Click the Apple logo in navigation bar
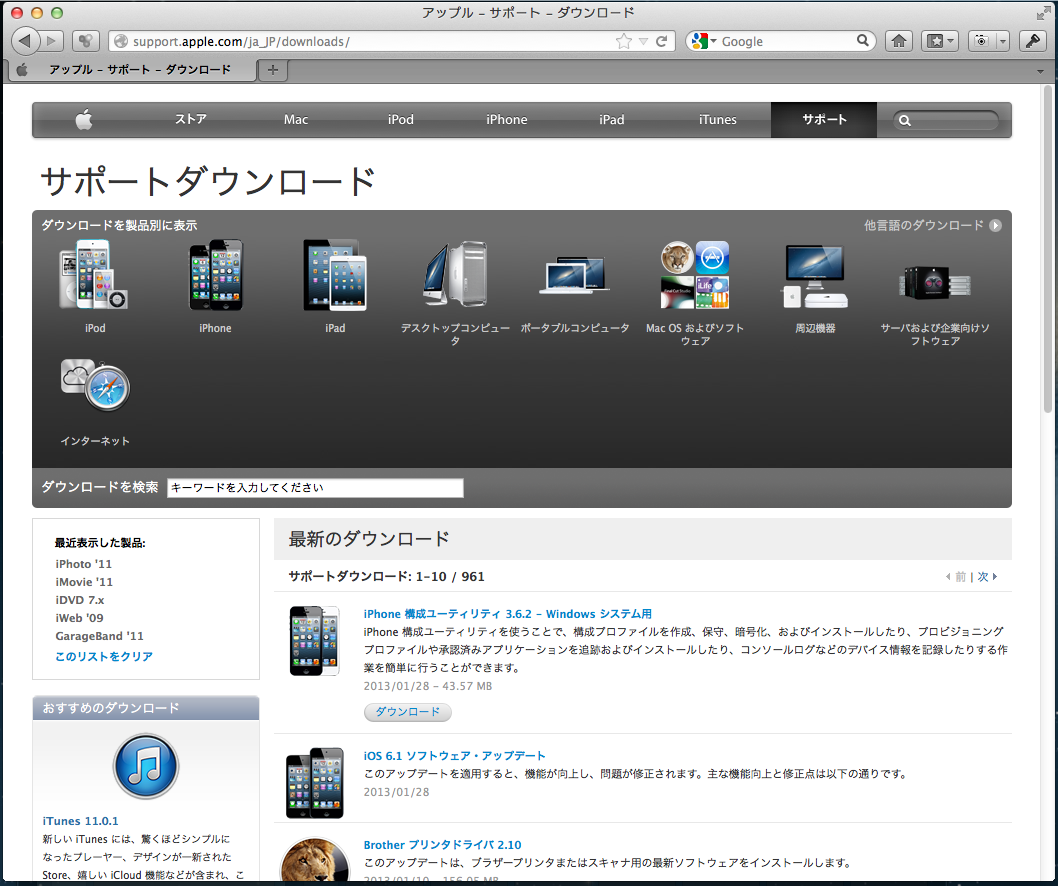1058x886 pixels. tap(84, 119)
